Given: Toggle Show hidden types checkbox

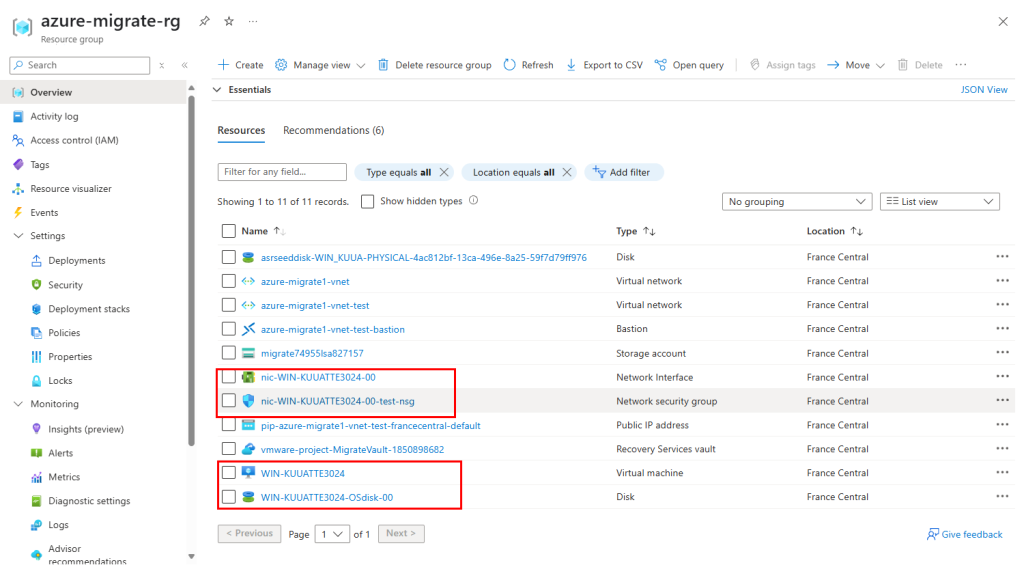Looking at the screenshot, I should click(368, 201).
